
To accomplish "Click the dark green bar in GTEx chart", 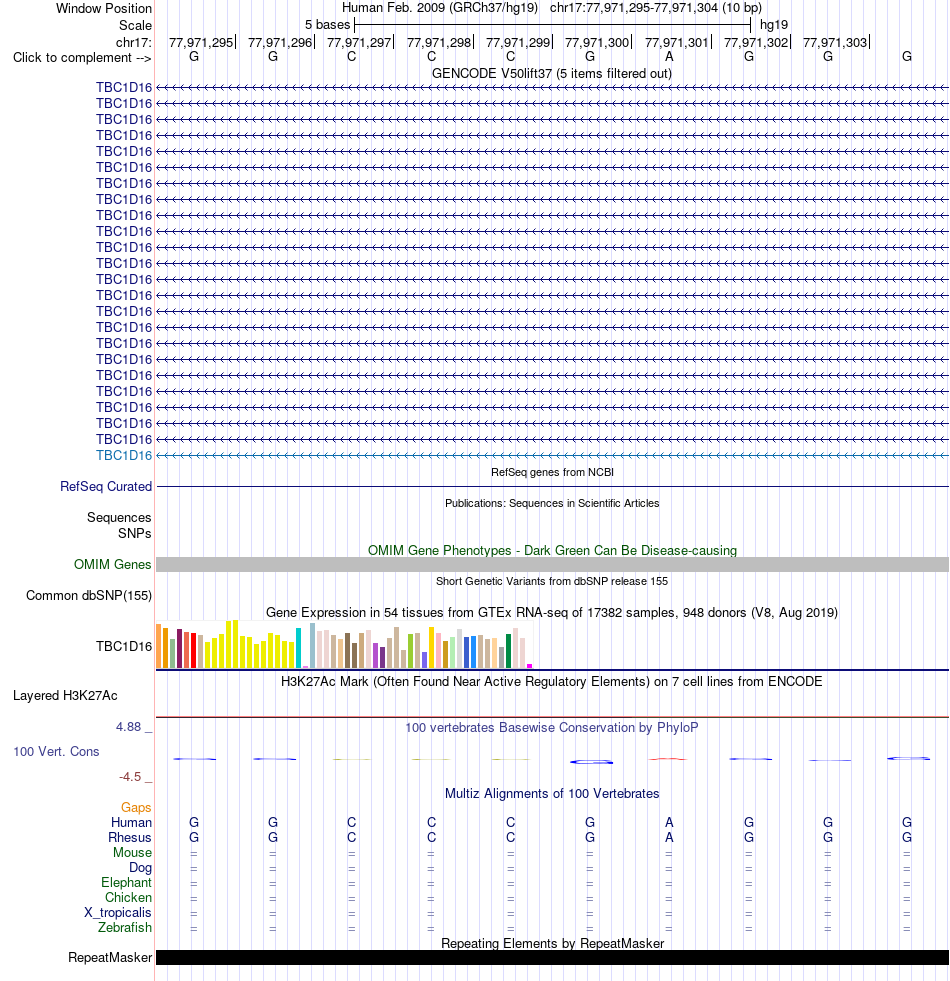I will tap(509, 651).
